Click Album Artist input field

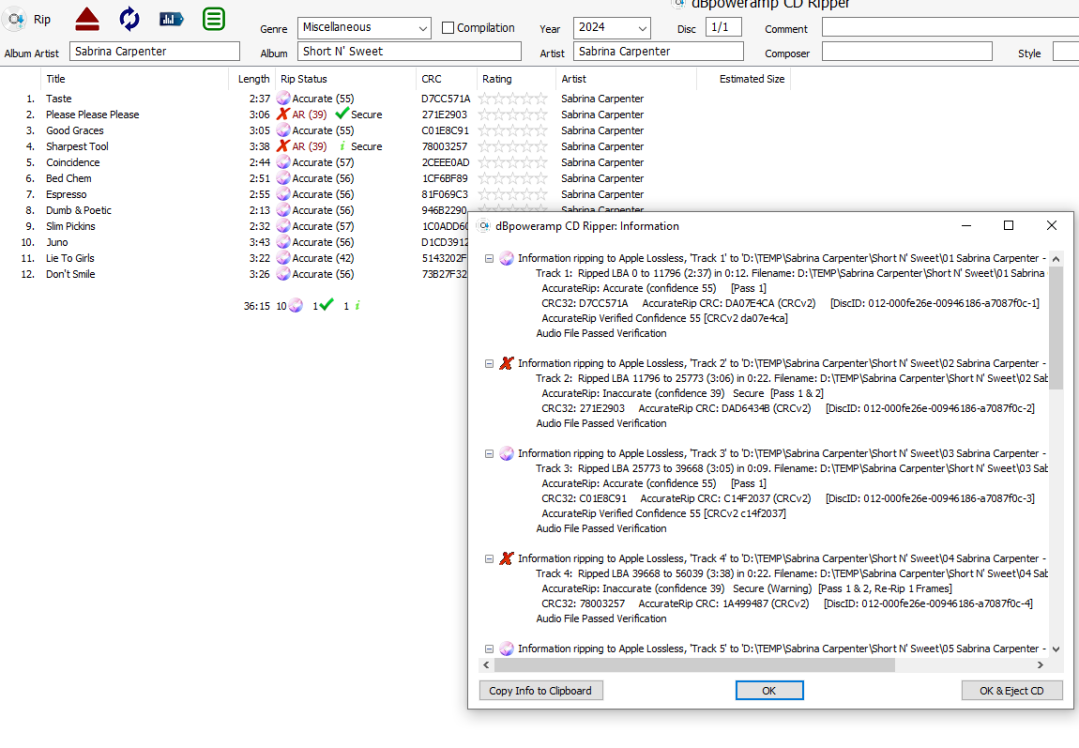coord(155,52)
